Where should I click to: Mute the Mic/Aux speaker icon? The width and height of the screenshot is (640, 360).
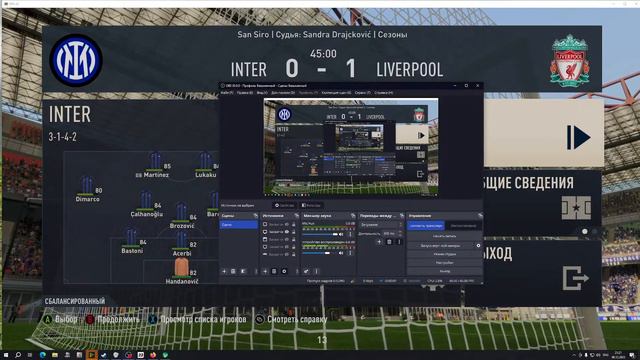(341, 234)
